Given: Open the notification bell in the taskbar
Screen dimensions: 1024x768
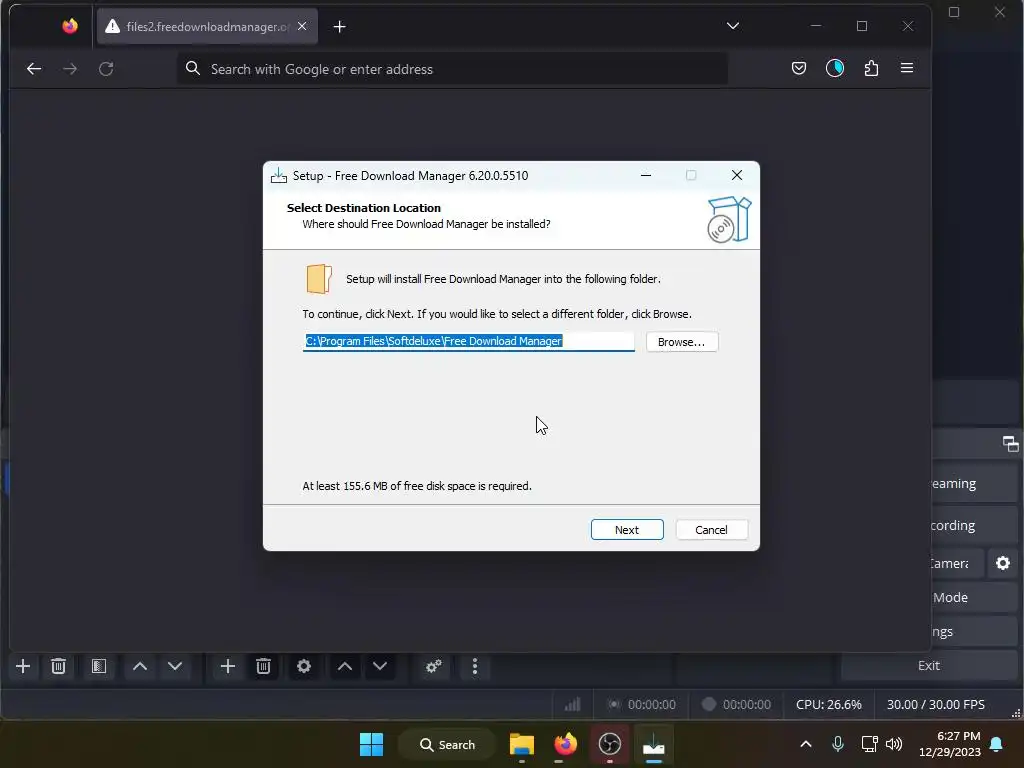Looking at the screenshot, I should 997,744.
